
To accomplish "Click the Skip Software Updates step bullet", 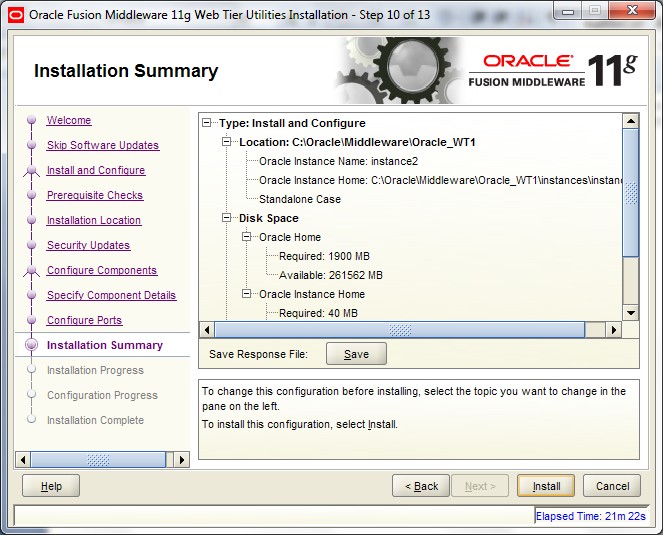I will coord(31,145).
